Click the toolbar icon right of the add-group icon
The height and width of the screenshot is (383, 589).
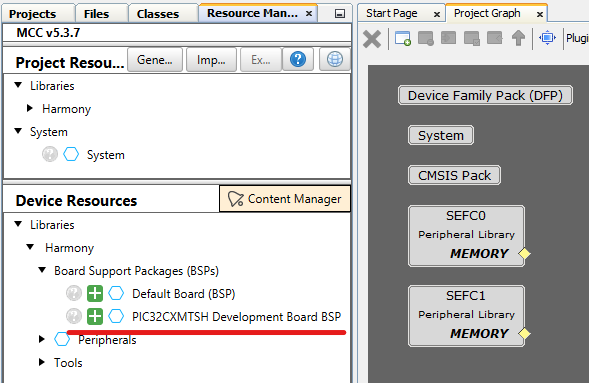426,38
